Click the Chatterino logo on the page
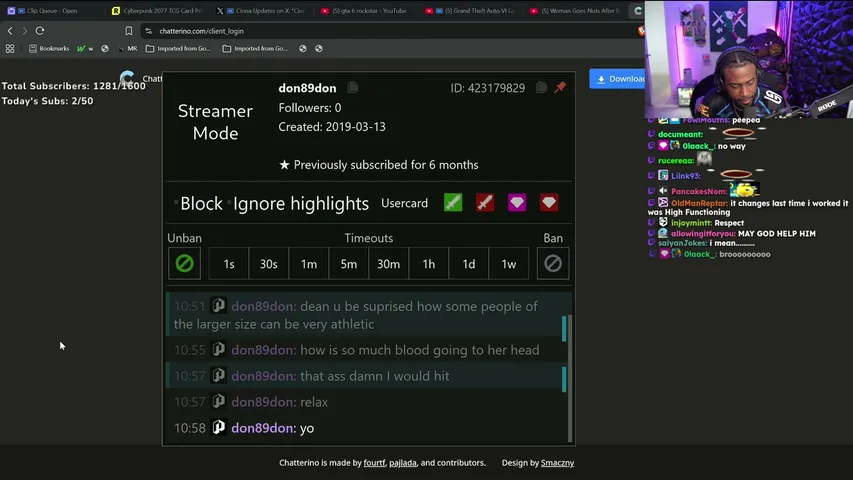Image resolution: width=853 pixels, height=480 pixels. (x=127, y=78)
